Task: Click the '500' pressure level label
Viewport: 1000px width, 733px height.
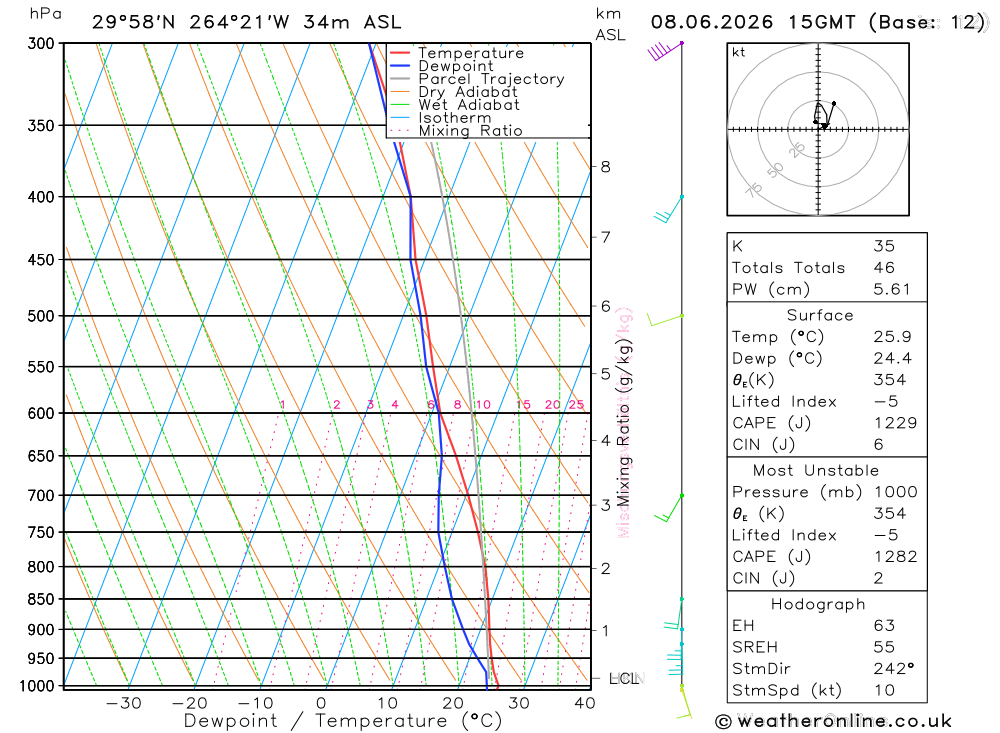Action: pyautogui.click(x=41, y=316)
